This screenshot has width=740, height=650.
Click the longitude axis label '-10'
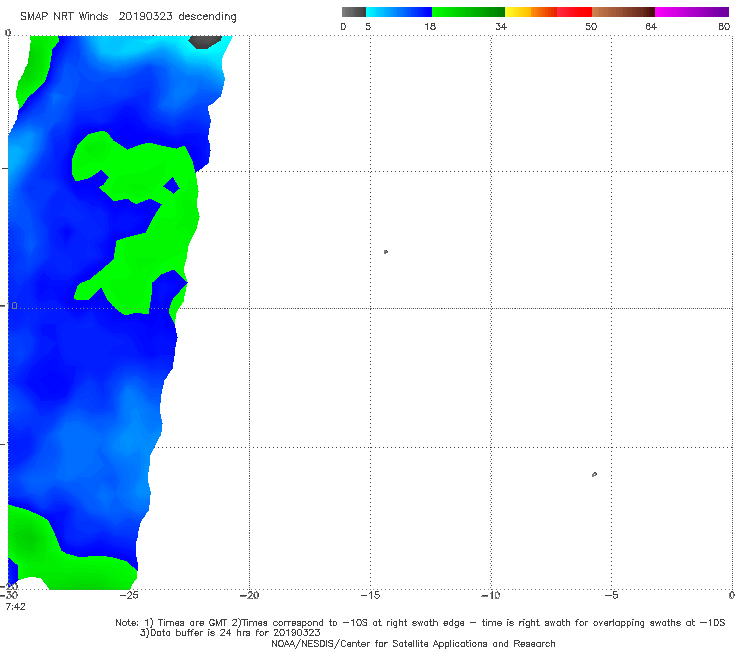[490, 595]
